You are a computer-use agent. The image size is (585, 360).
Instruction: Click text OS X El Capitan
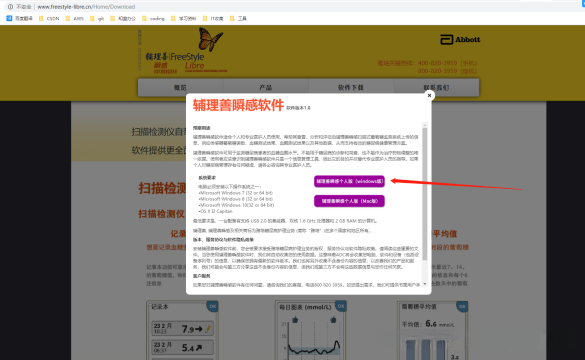[x=216, y=211]
